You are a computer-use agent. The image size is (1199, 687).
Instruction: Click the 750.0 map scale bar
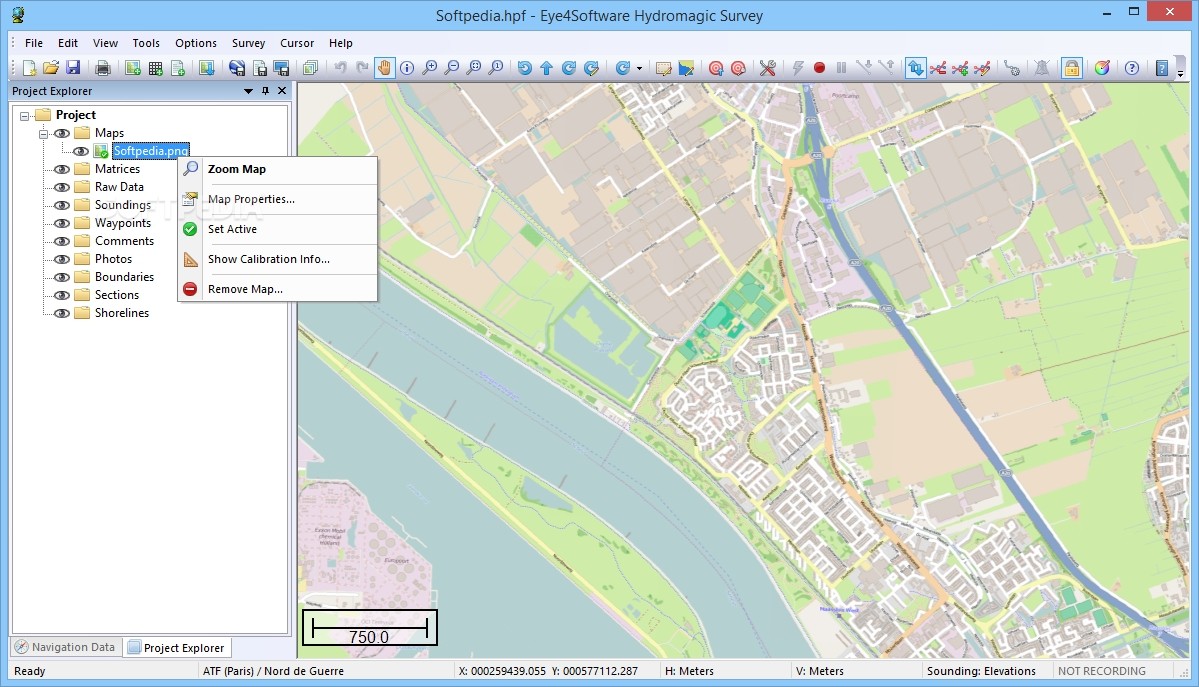pos(369,627)
